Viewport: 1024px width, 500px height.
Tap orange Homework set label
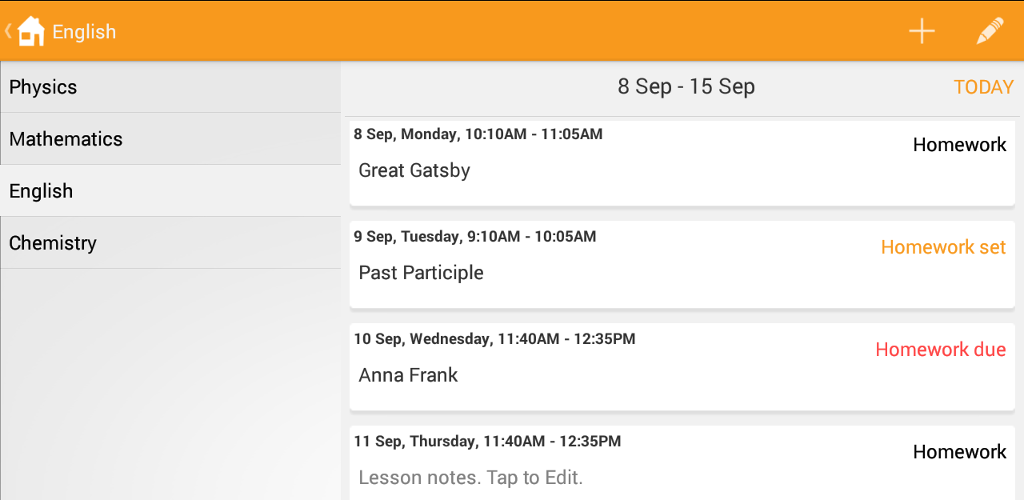[944, 247]
